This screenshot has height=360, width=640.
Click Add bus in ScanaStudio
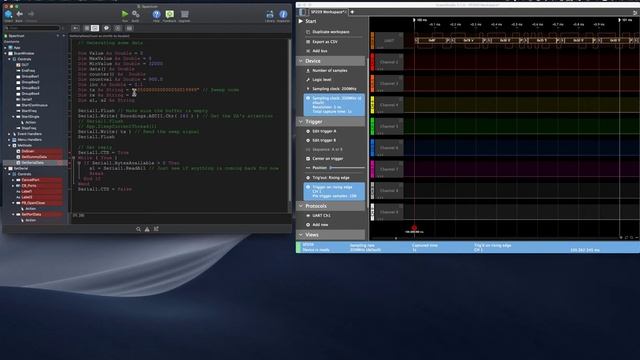tap(320, 51)
